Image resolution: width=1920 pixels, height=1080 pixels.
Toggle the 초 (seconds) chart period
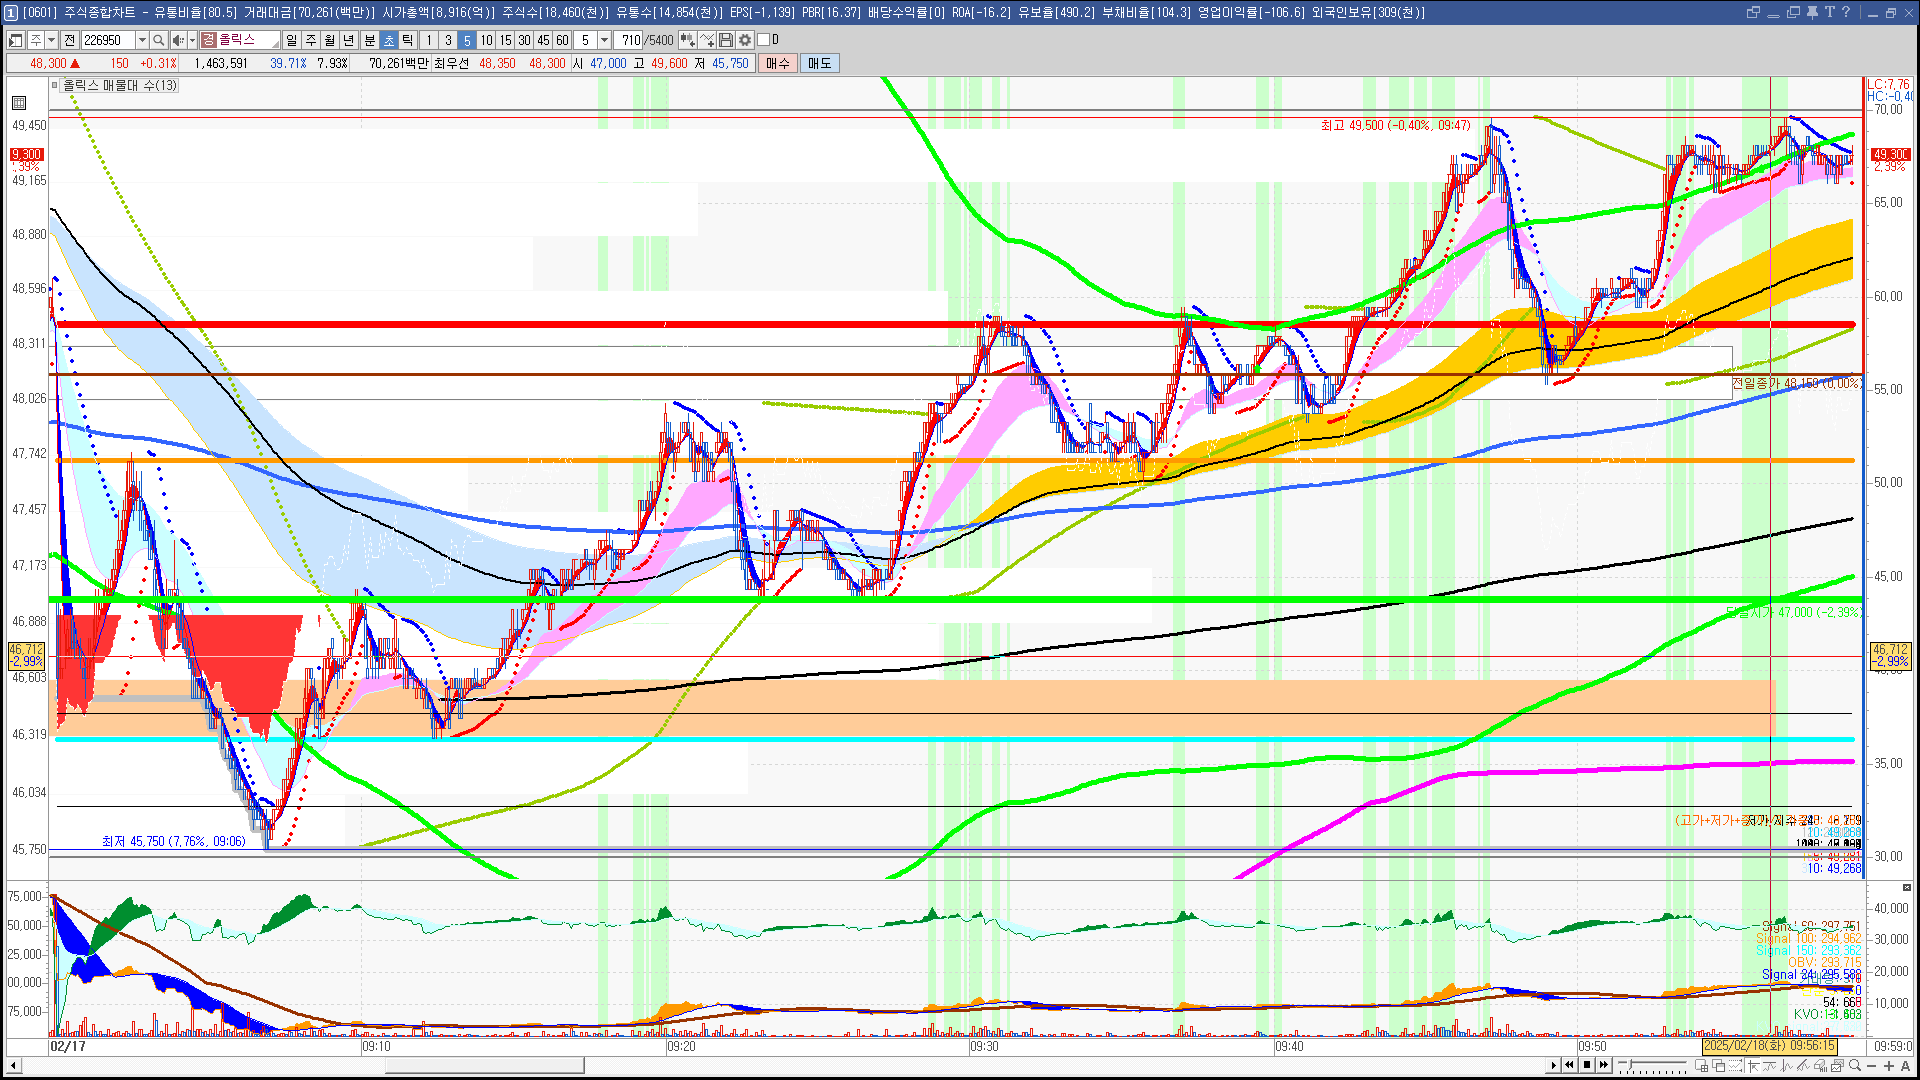[x=389, y=40]
